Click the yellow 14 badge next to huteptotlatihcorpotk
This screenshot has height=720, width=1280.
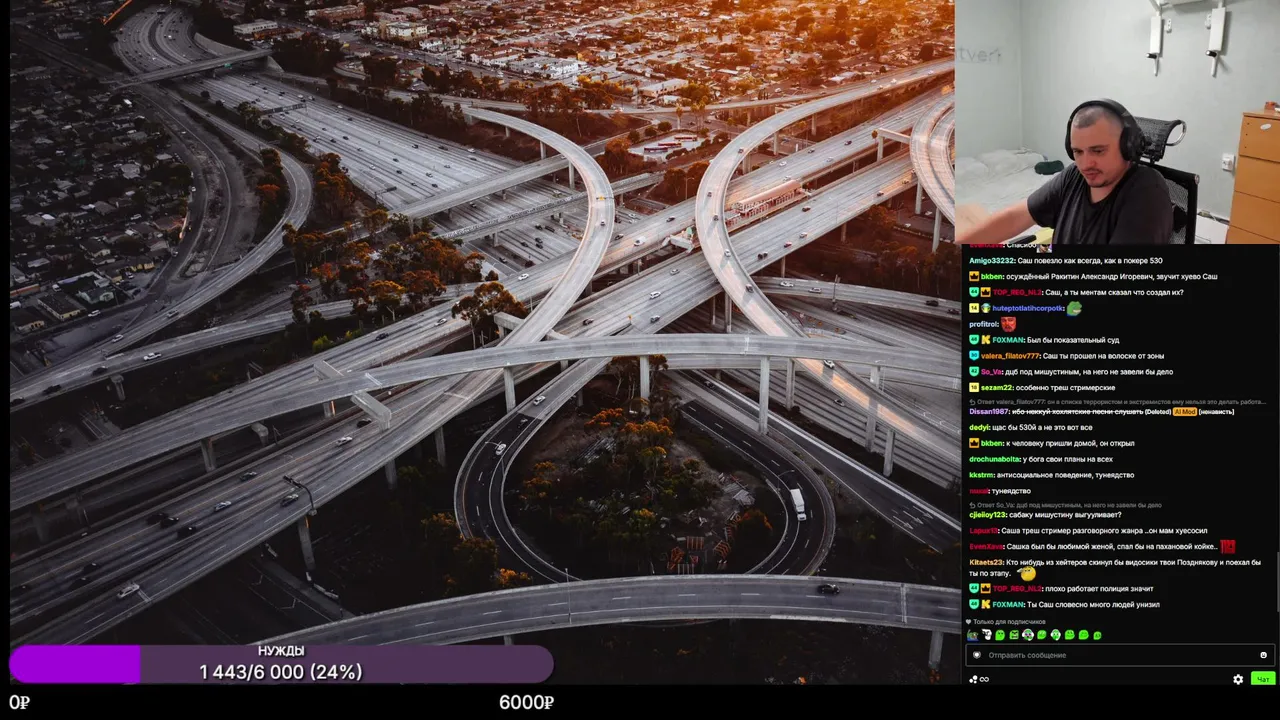pyautogui.click(x=974, y=308)
